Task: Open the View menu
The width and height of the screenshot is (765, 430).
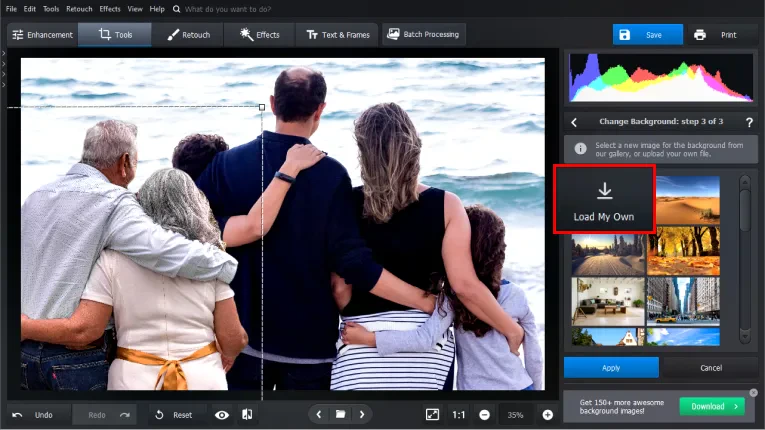Action: click(x=135, y=9)
